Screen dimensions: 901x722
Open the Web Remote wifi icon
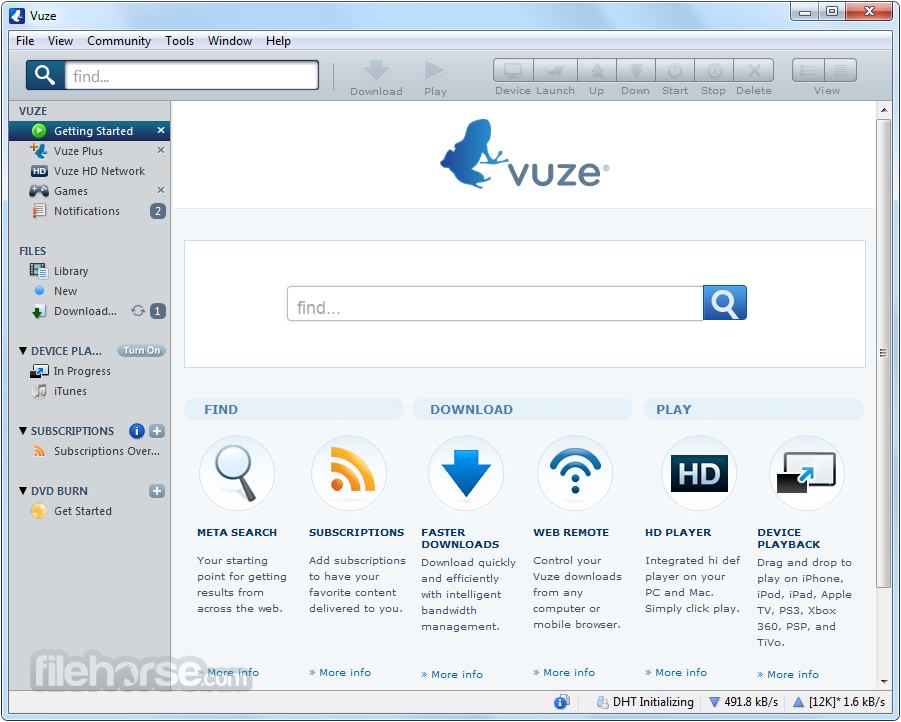[574, 473]
